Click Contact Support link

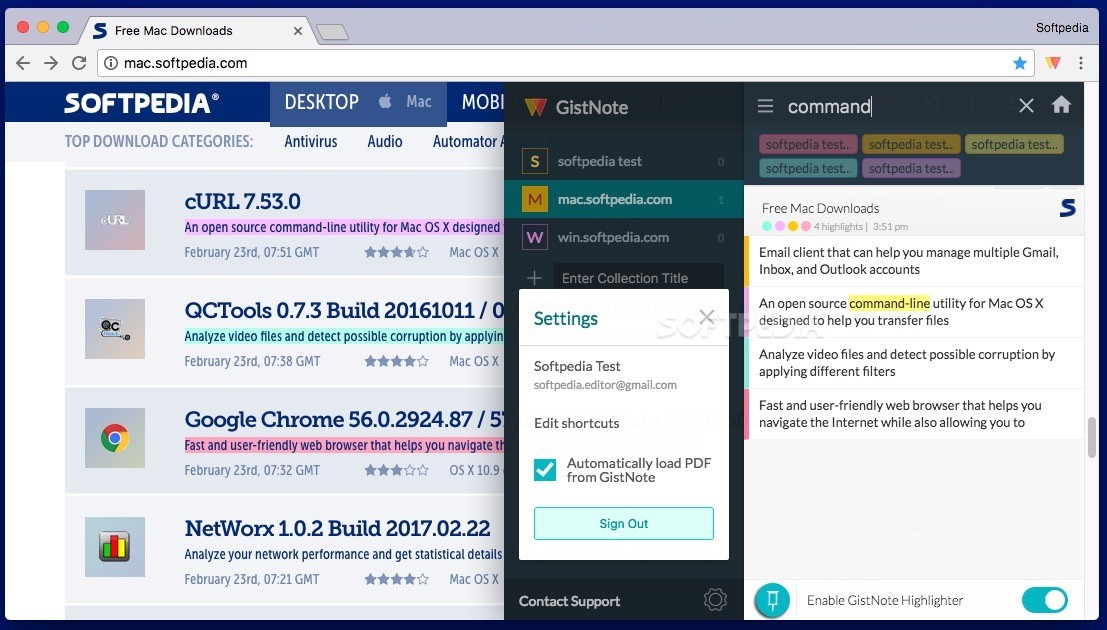click(x=569, y=601)
